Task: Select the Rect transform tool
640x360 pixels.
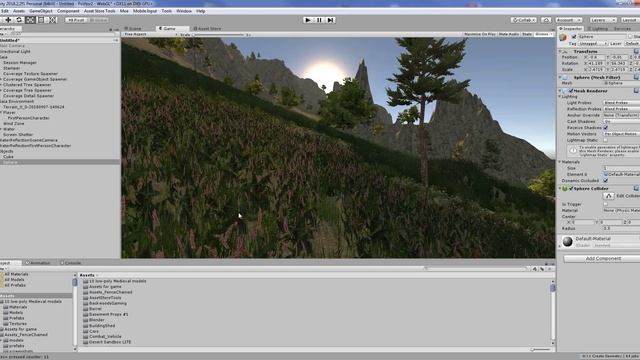Action: [x=41, y=20]
